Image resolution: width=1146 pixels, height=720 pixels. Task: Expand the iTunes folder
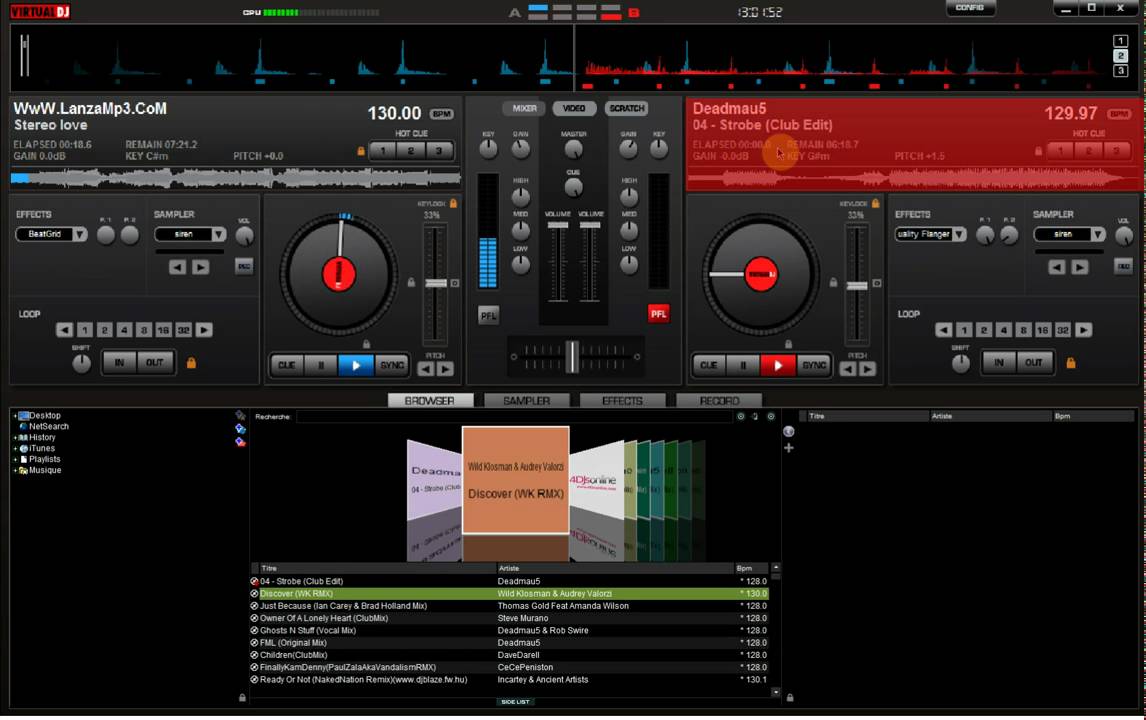point(15,449)
